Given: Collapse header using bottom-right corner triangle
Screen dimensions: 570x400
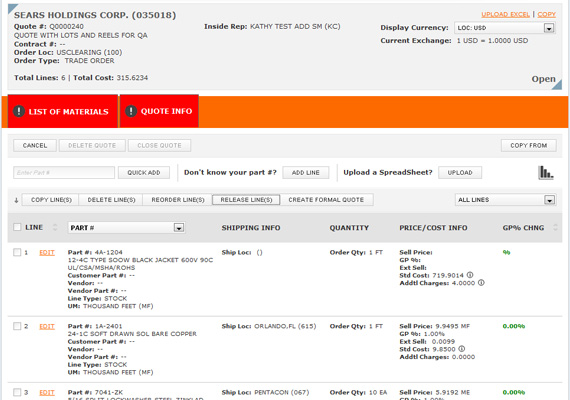Looking at the screenshot, I should pos(557,85).
